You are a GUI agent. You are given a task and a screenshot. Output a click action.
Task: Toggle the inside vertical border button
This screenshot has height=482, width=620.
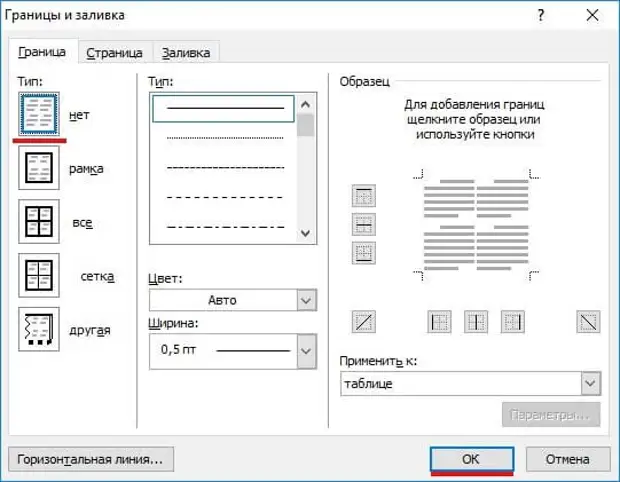pyautogui.click(x=476, y=321)
